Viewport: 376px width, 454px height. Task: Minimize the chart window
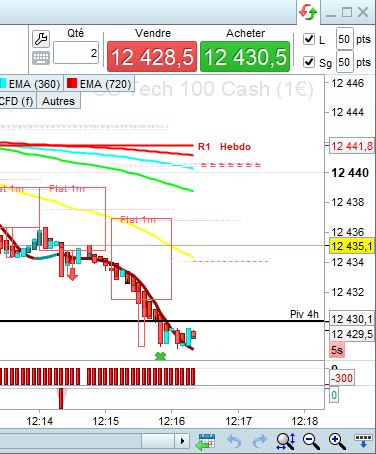(x=331, y=15)
